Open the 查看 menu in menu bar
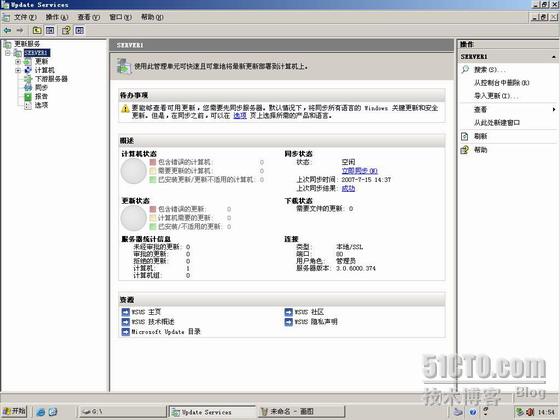The image size is (560, 420). tap(89, 17)
